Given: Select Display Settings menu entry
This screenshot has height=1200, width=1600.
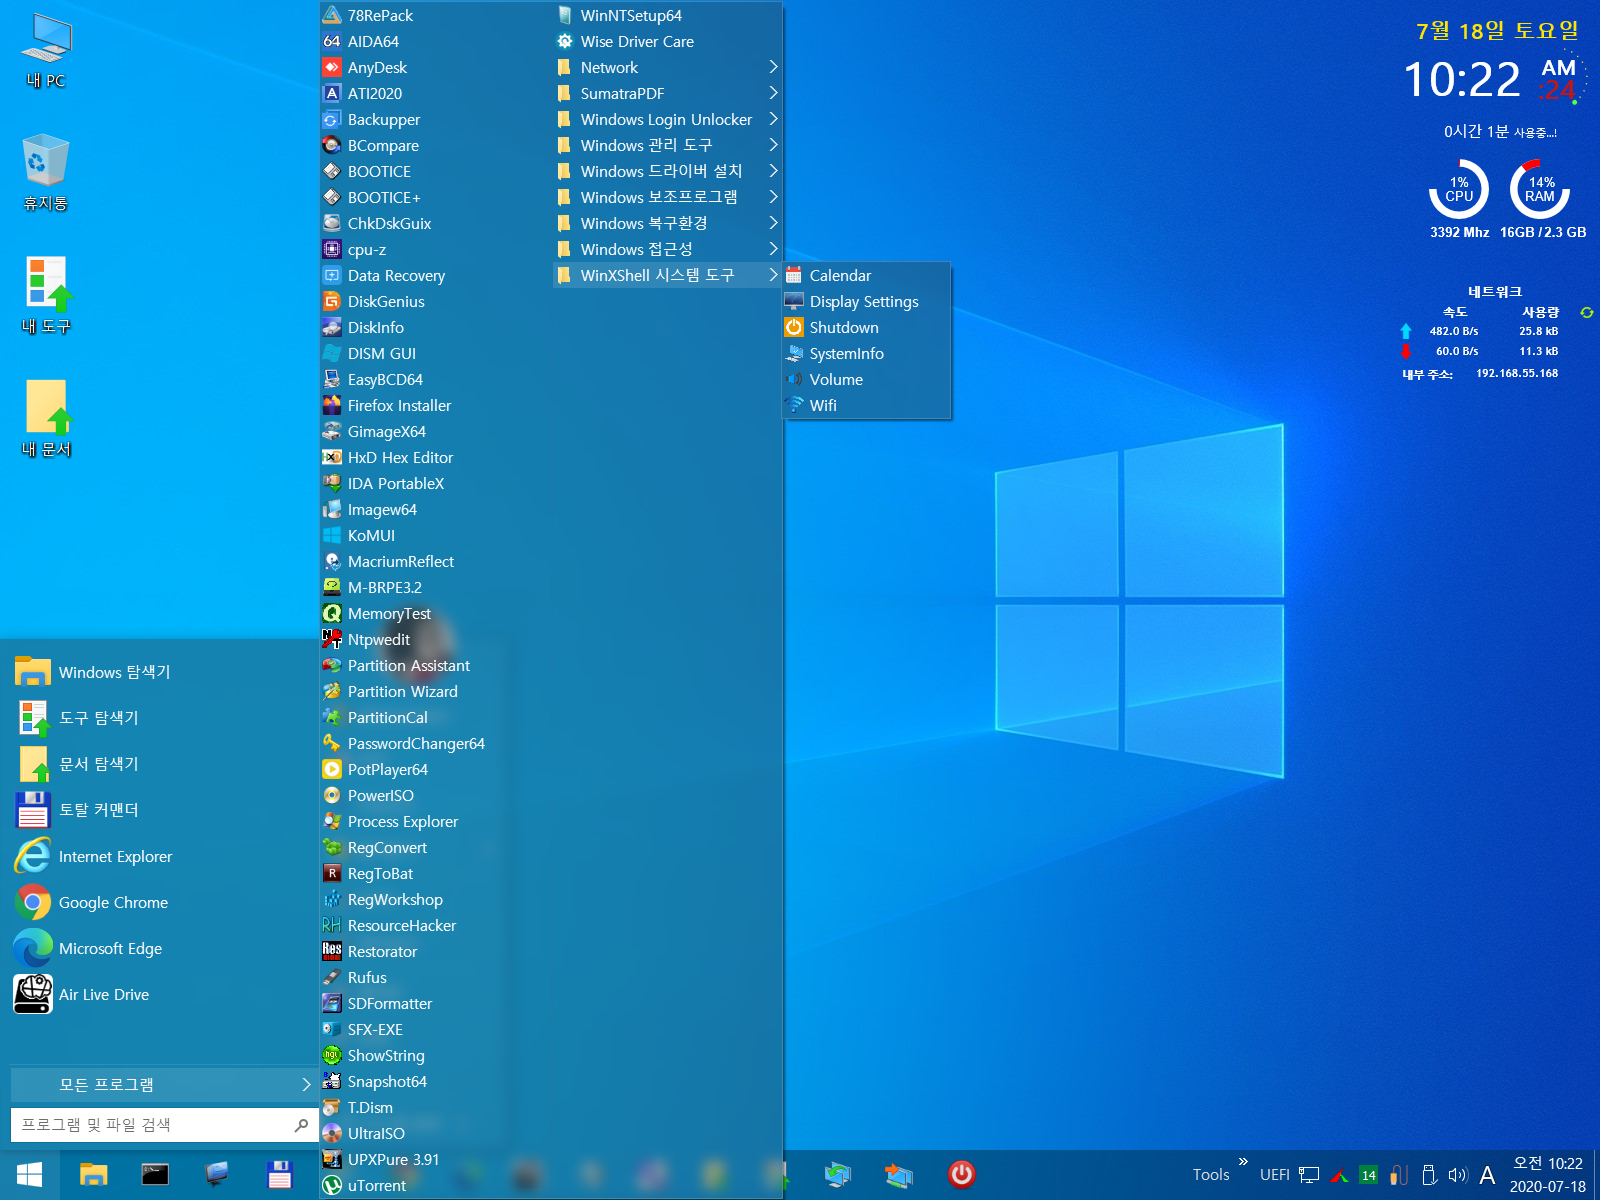Looking at the screenshot, I should tap(866, 301).
